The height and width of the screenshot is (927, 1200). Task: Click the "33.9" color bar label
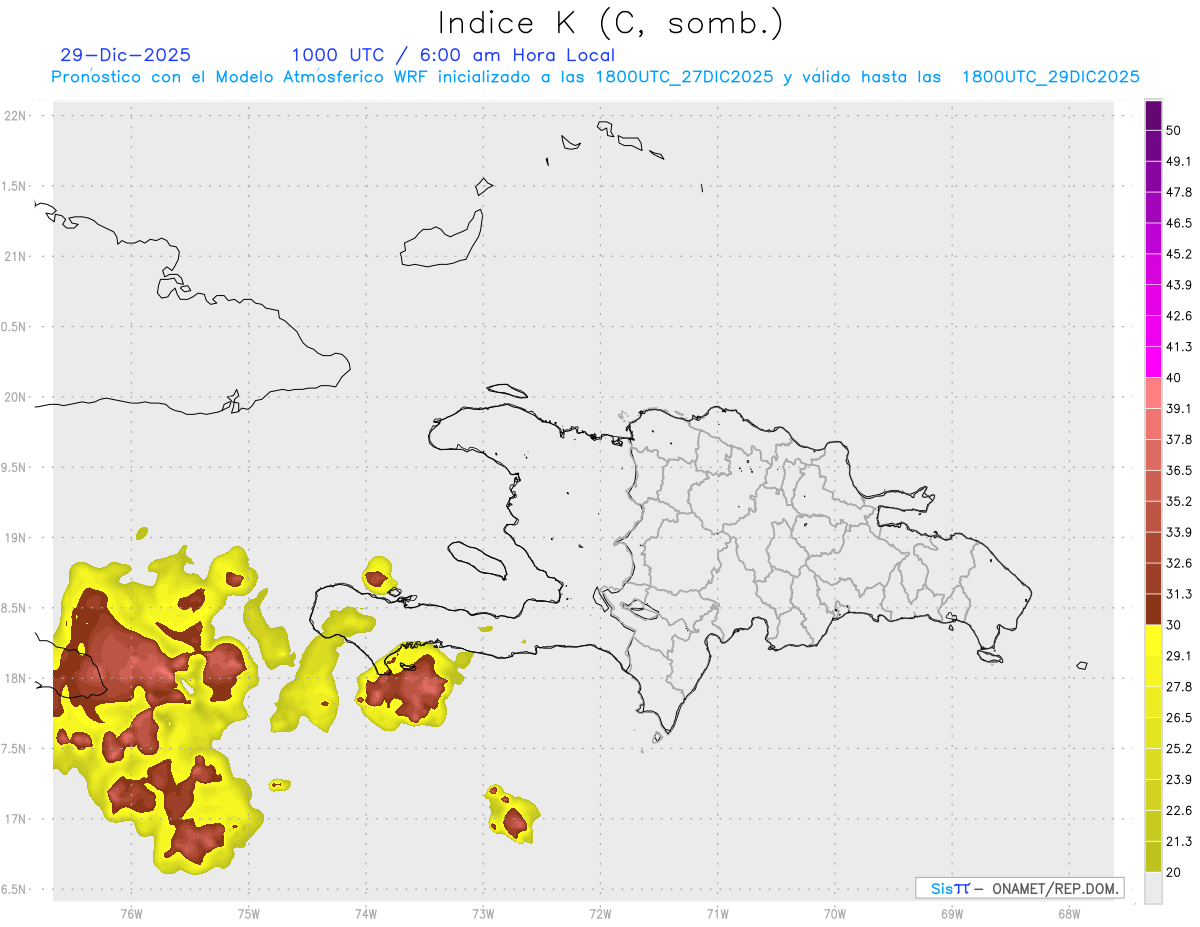1179,532
